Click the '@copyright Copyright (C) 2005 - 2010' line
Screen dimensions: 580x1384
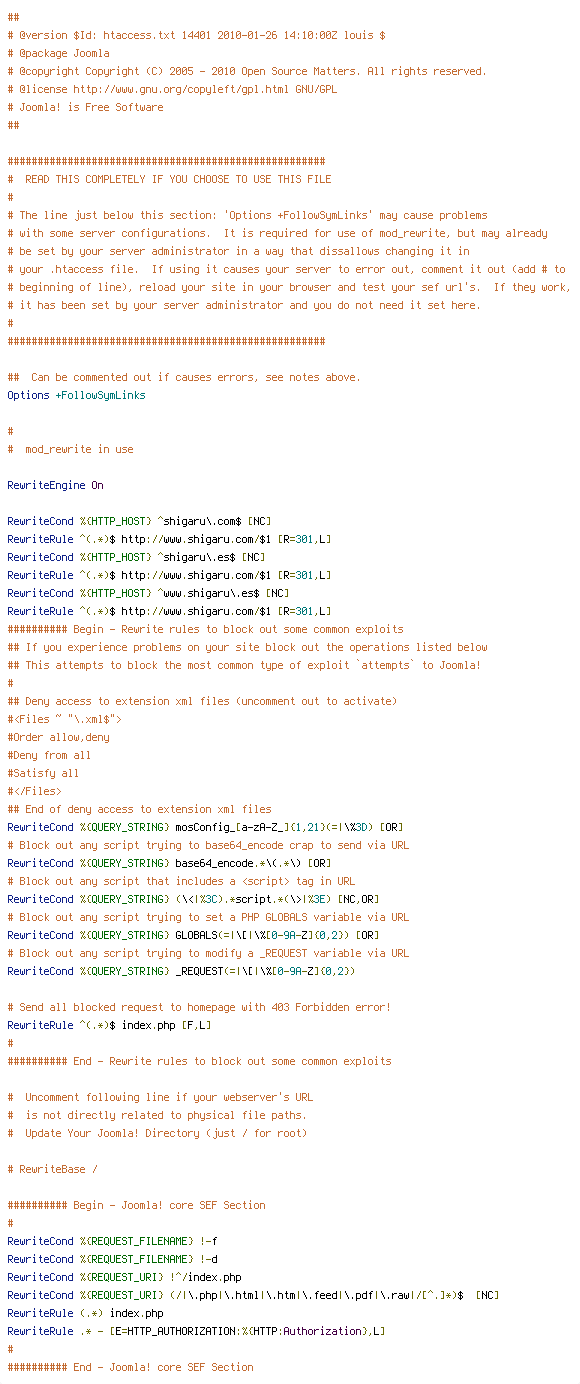coord(246,71)
